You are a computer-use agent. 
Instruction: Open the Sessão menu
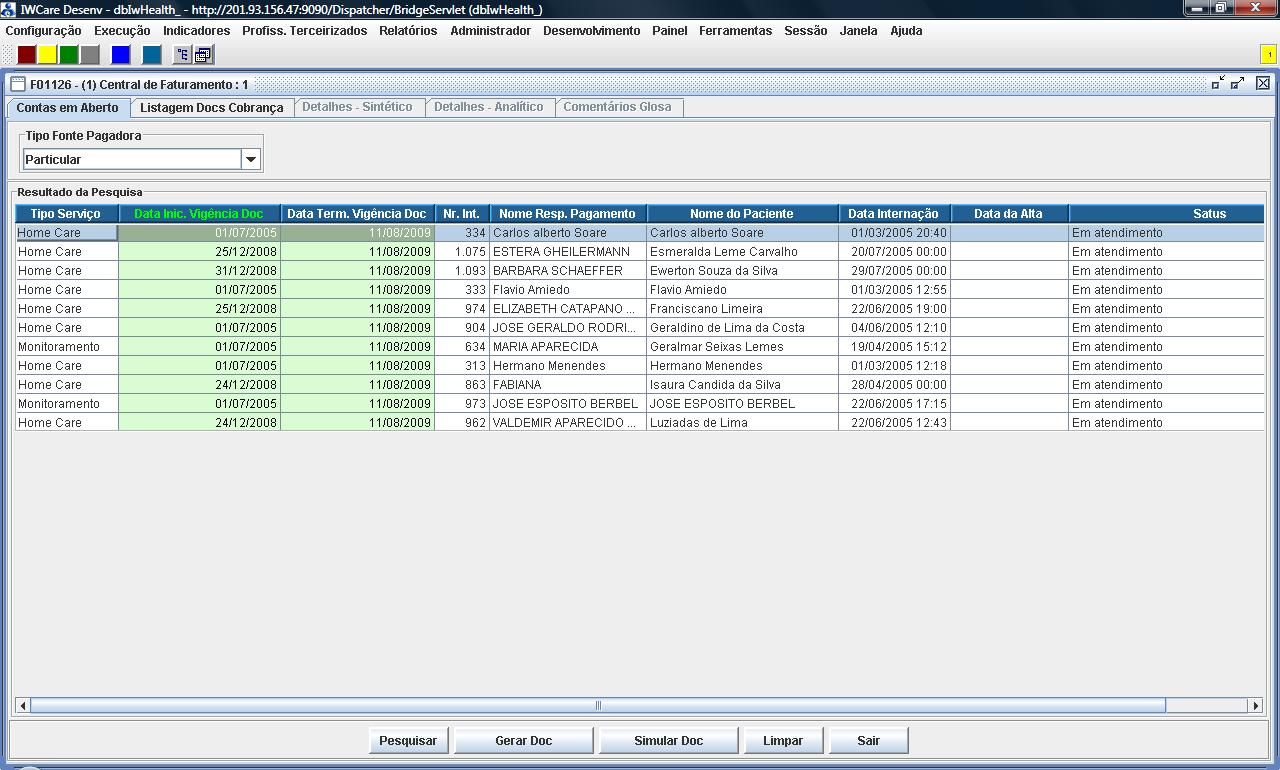806,31
